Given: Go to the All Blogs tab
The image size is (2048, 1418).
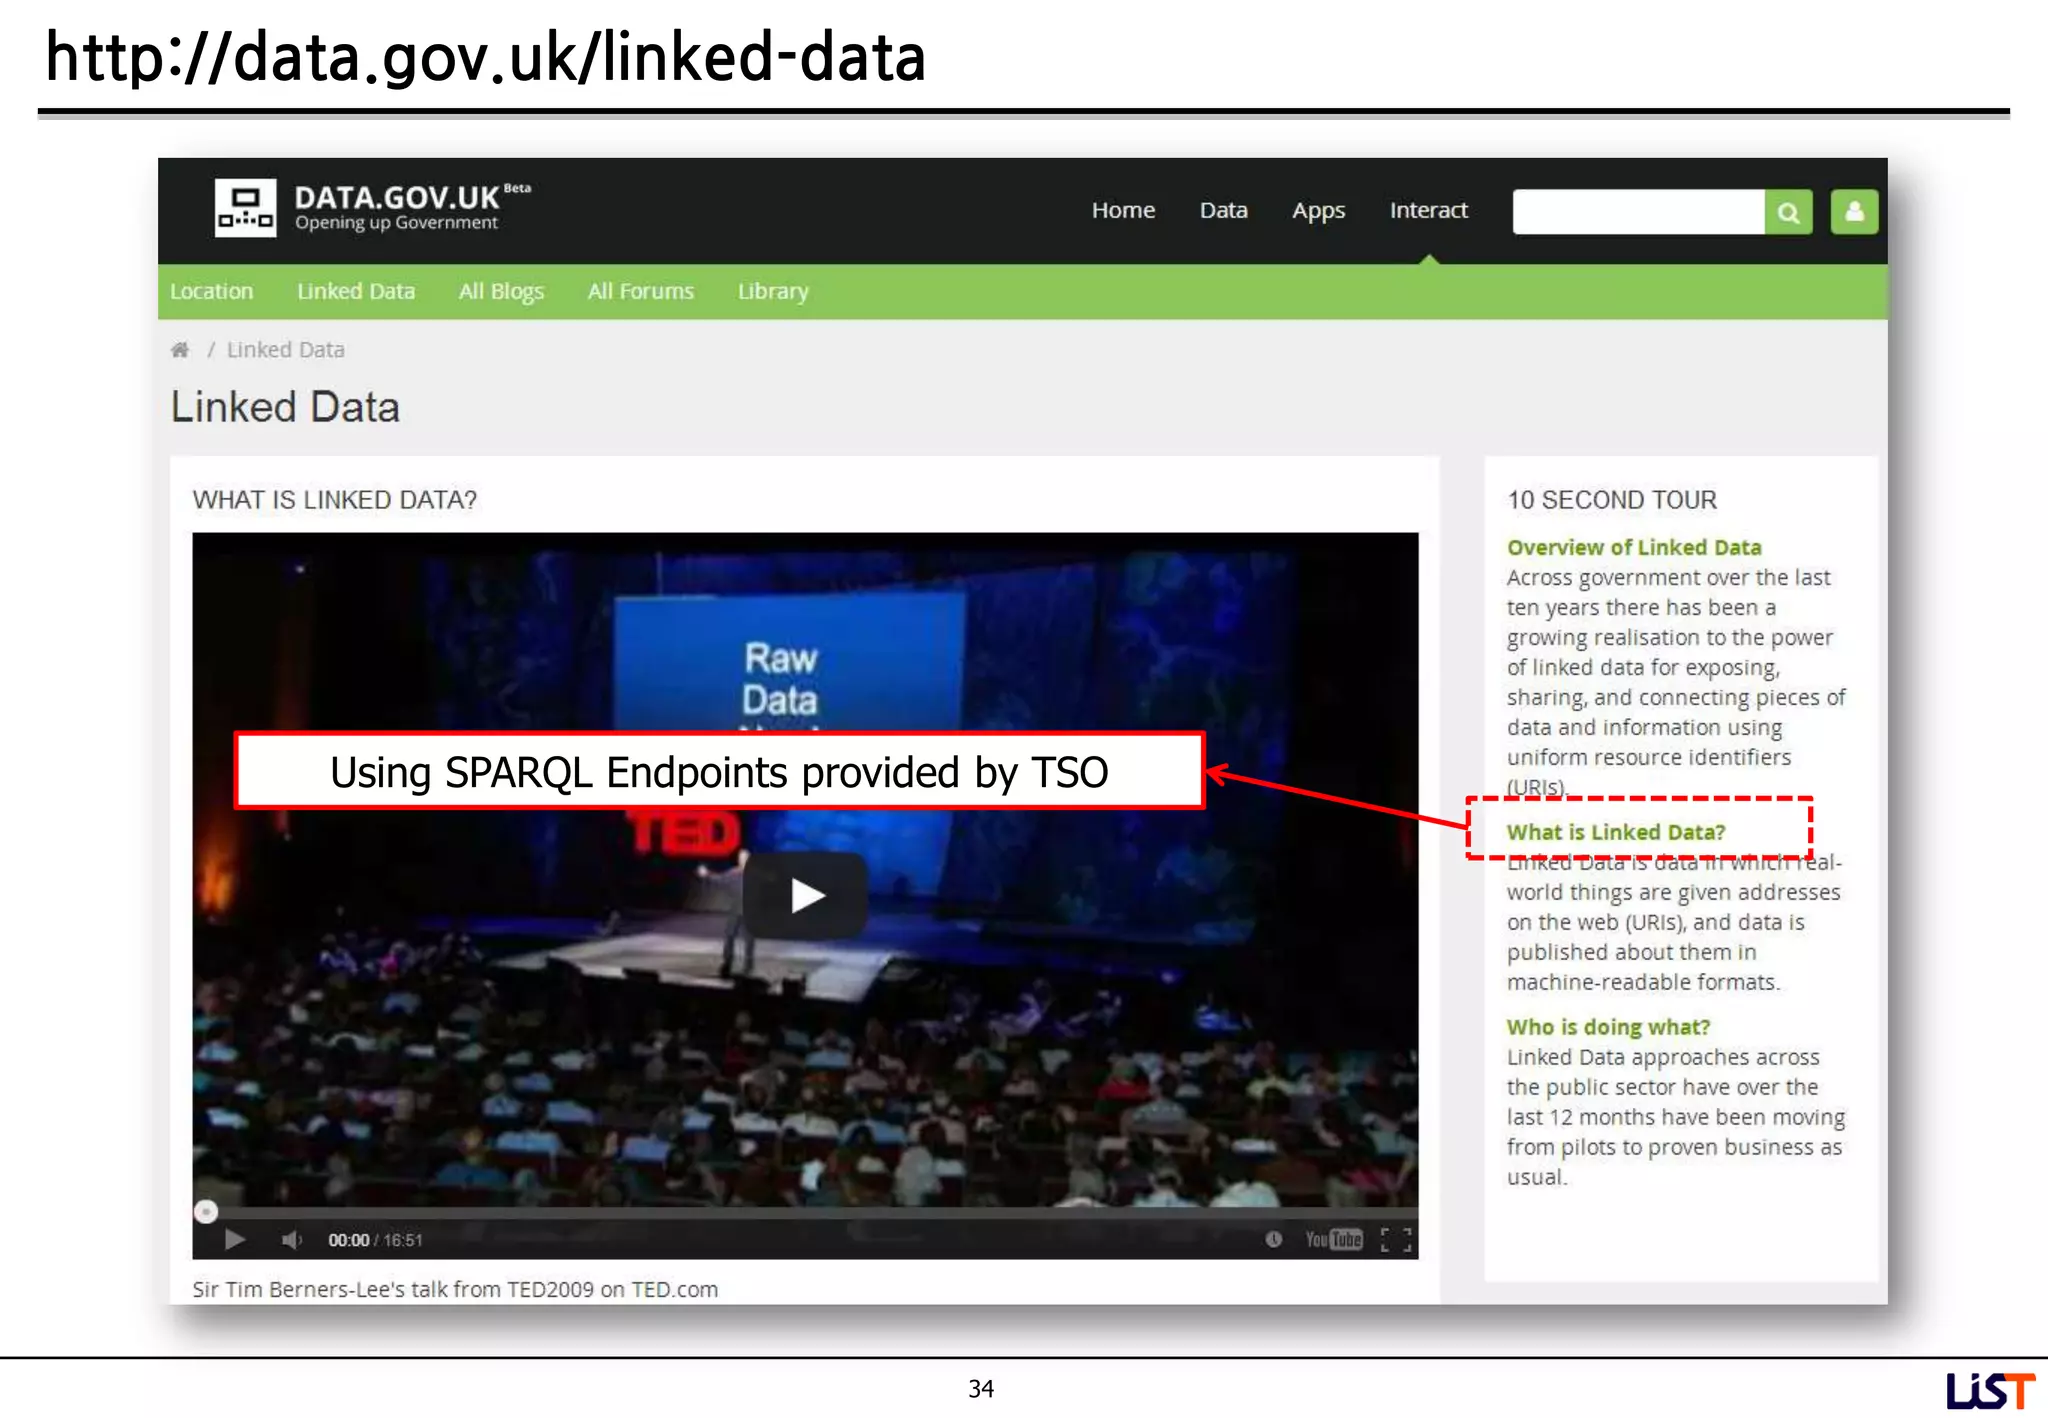Looking at the screenshot, I should (x=501, y=292).
